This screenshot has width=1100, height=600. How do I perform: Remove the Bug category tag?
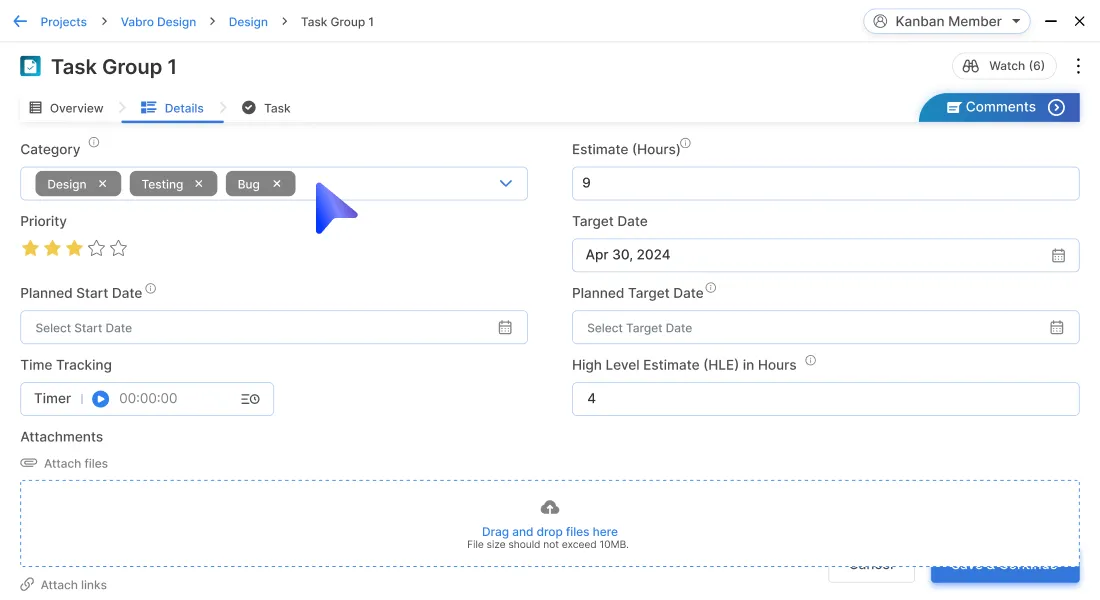coord(277,184)
